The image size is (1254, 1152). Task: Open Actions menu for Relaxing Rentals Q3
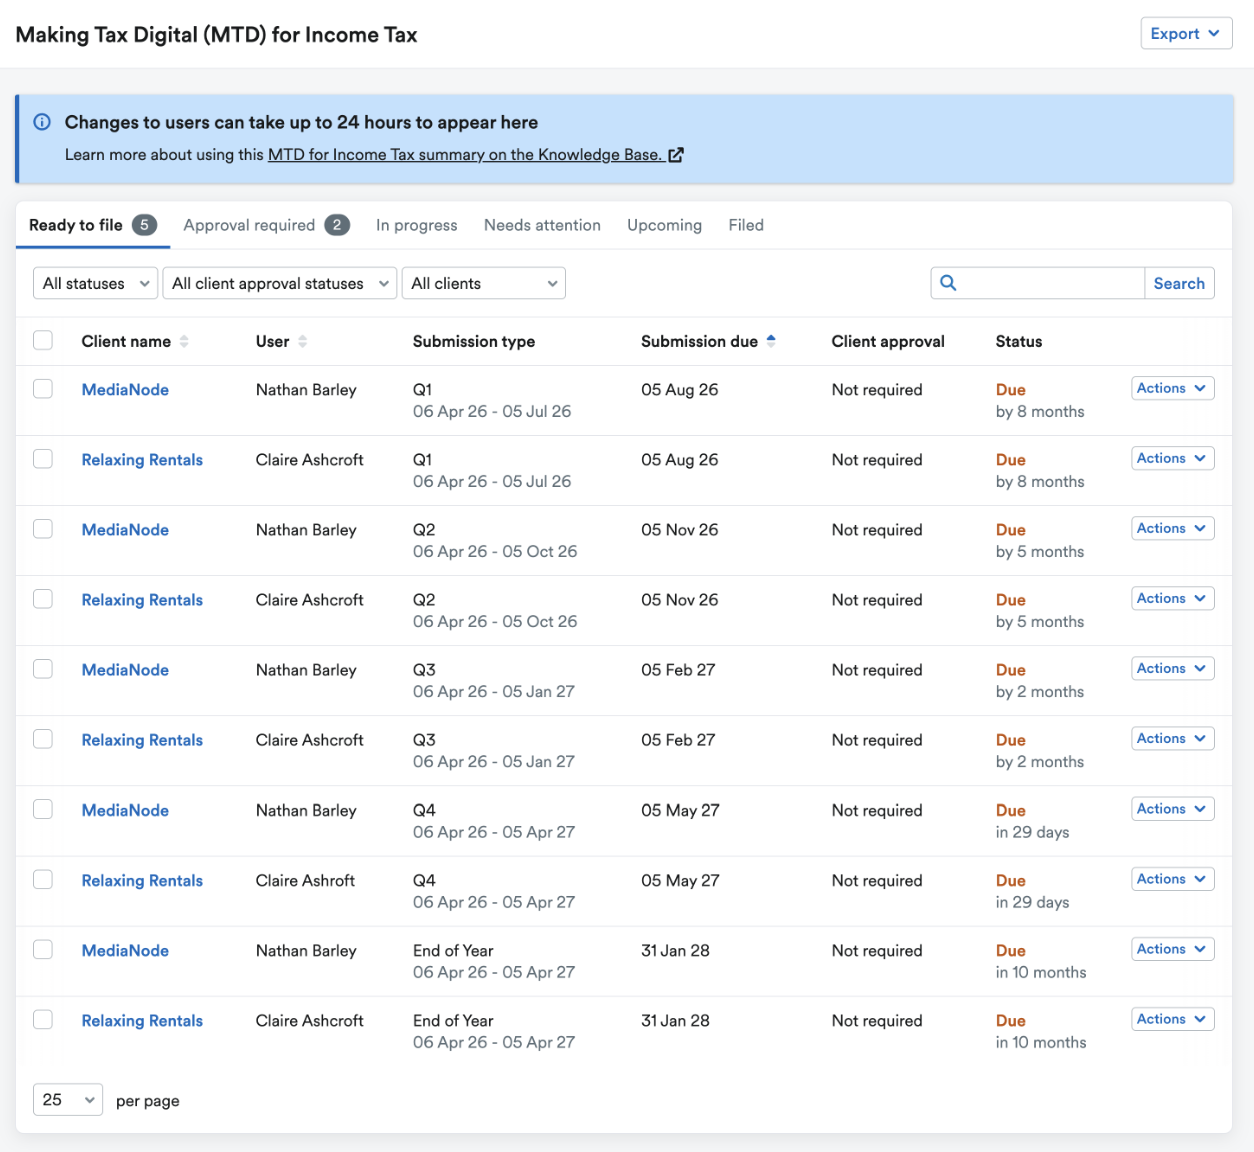click(x=1173, y=738)
